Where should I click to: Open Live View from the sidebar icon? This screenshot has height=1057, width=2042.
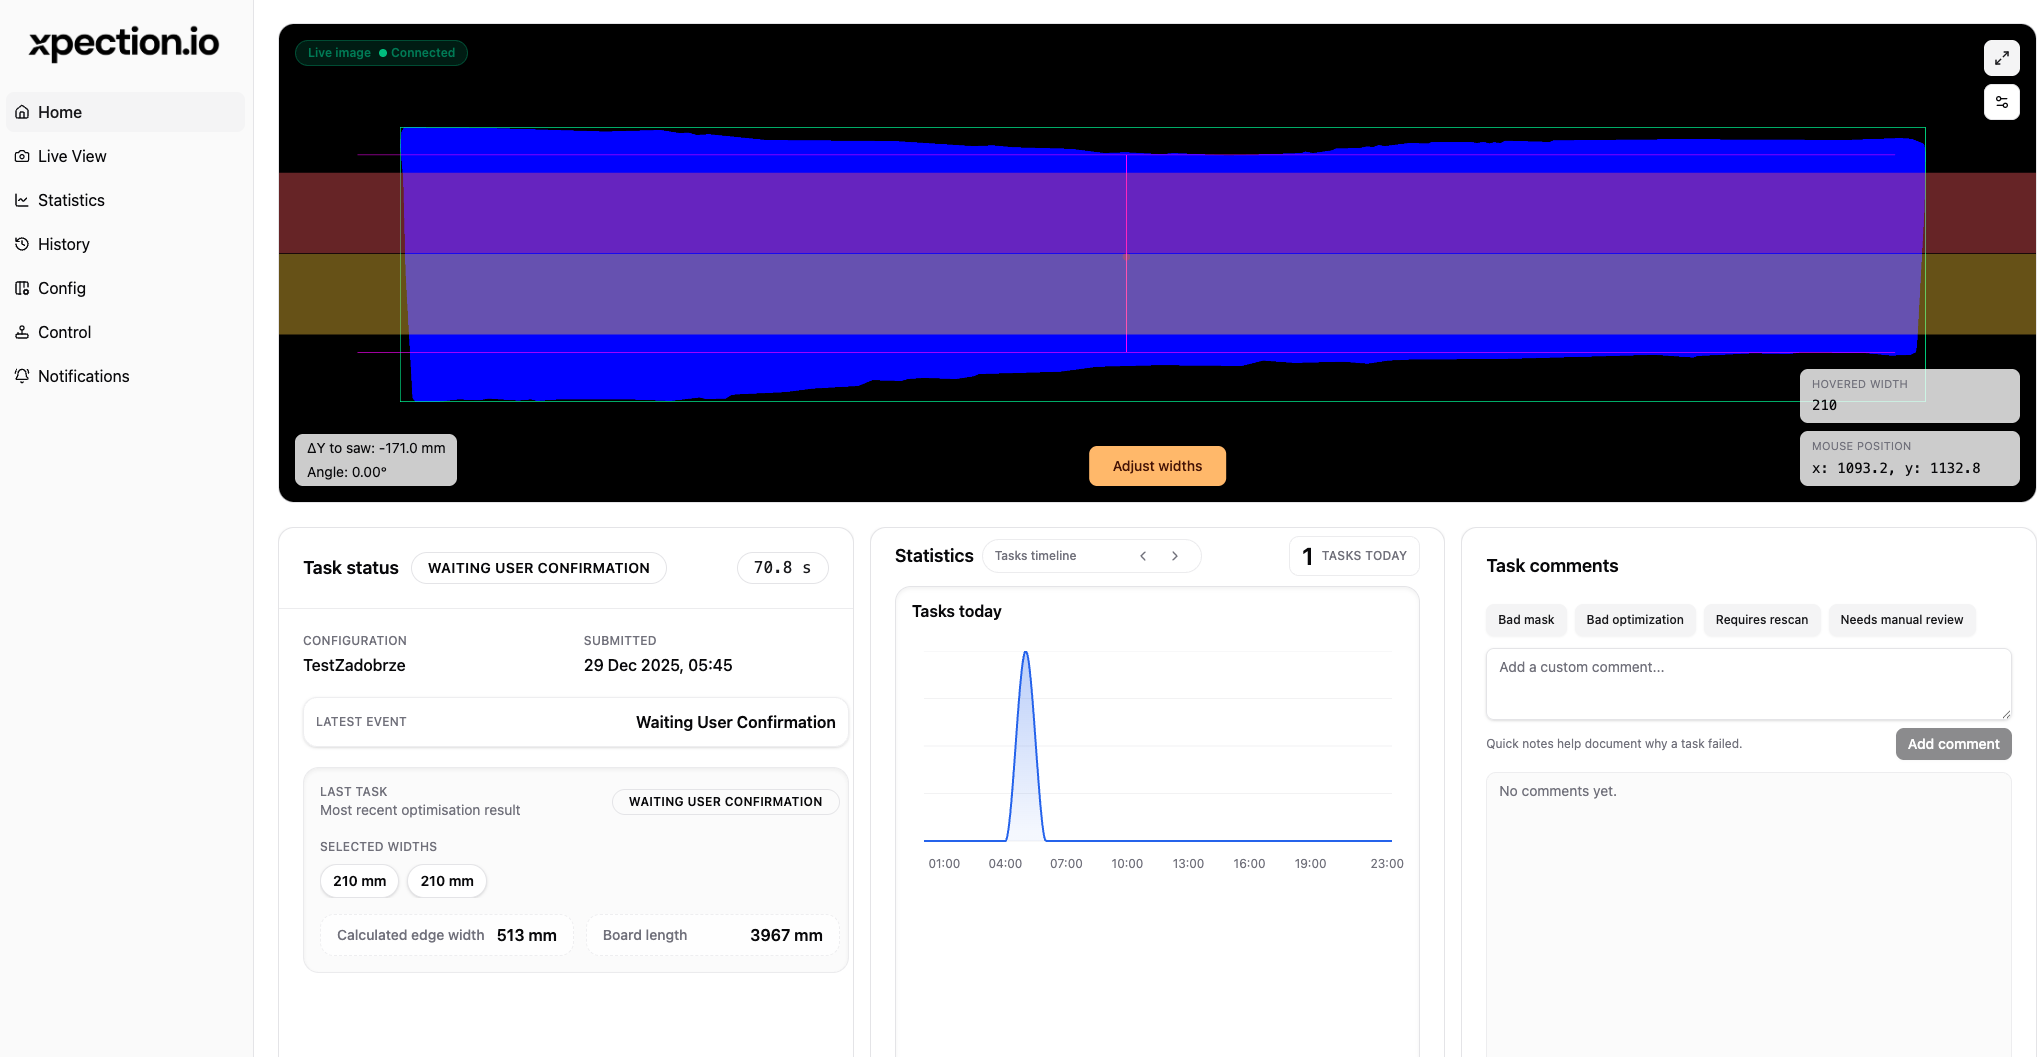tap(22, 156)
